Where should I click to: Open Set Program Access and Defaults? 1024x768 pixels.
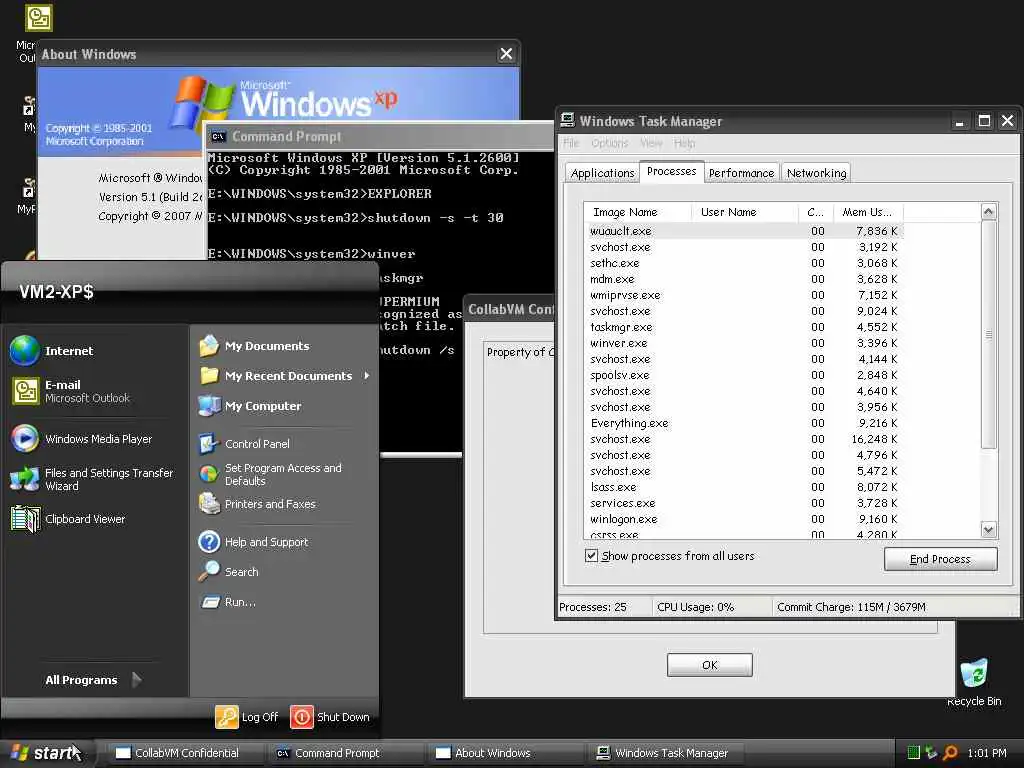[270, 474]
